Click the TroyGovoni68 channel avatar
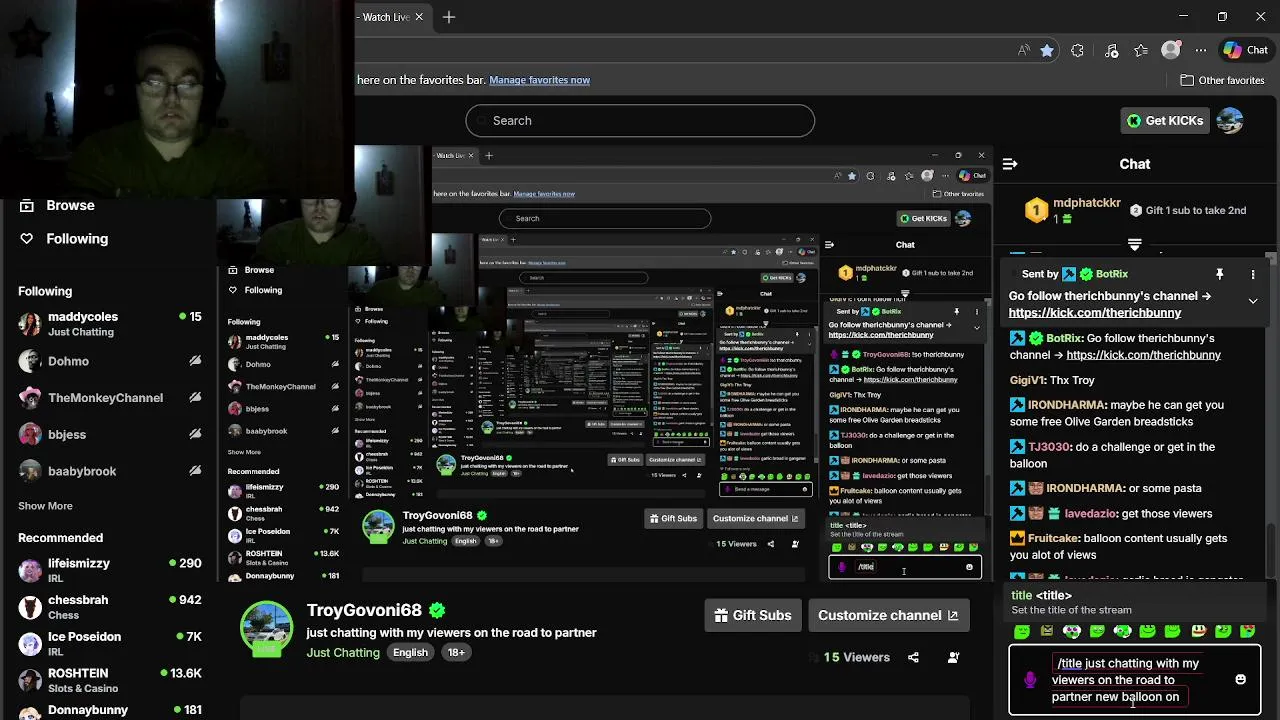The width and height of the screenshot is (1280, 720). pyautogui.click(x=266, y=629)
